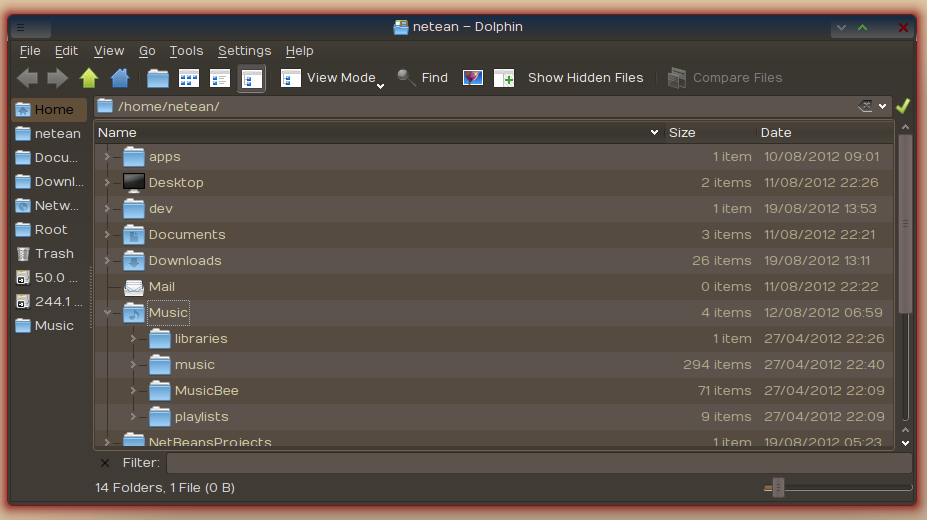927x520 pixels.
Task: Sort by Date column header
Action: coord(825,132)
